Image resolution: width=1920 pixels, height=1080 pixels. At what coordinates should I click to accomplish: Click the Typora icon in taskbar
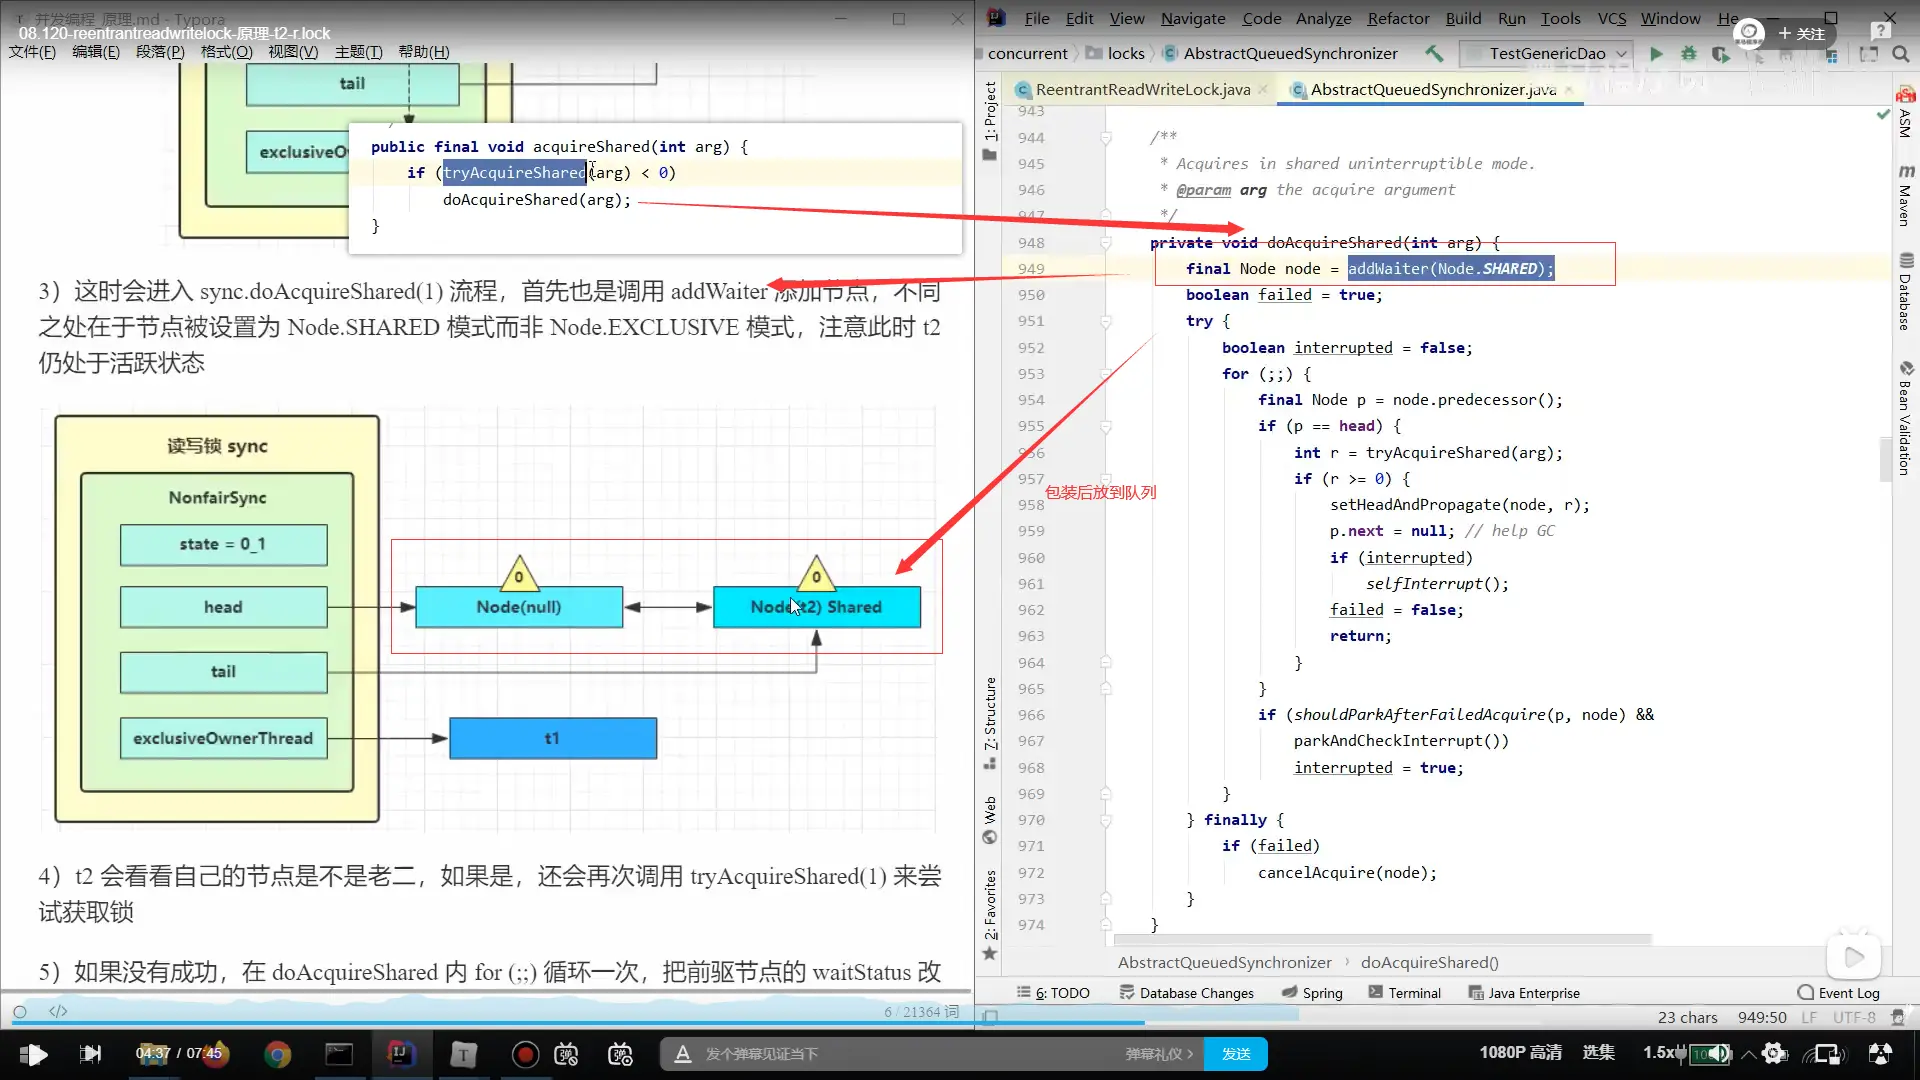(x=463, y=1054)
